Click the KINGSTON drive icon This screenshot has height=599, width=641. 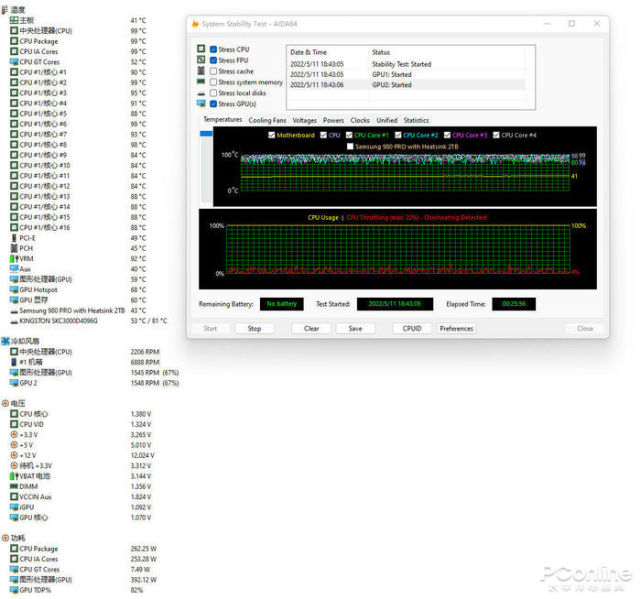[14, 321]
